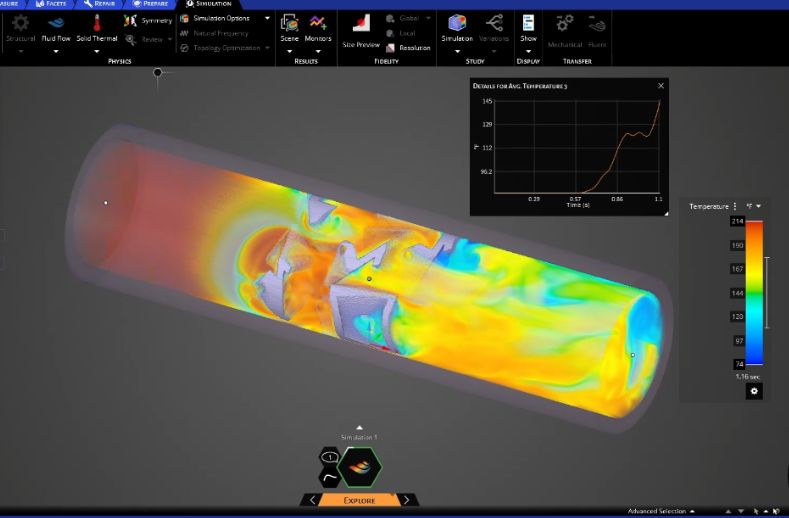Select Local fidelity
Screen dimensions: 789x518
coord(401,33)
